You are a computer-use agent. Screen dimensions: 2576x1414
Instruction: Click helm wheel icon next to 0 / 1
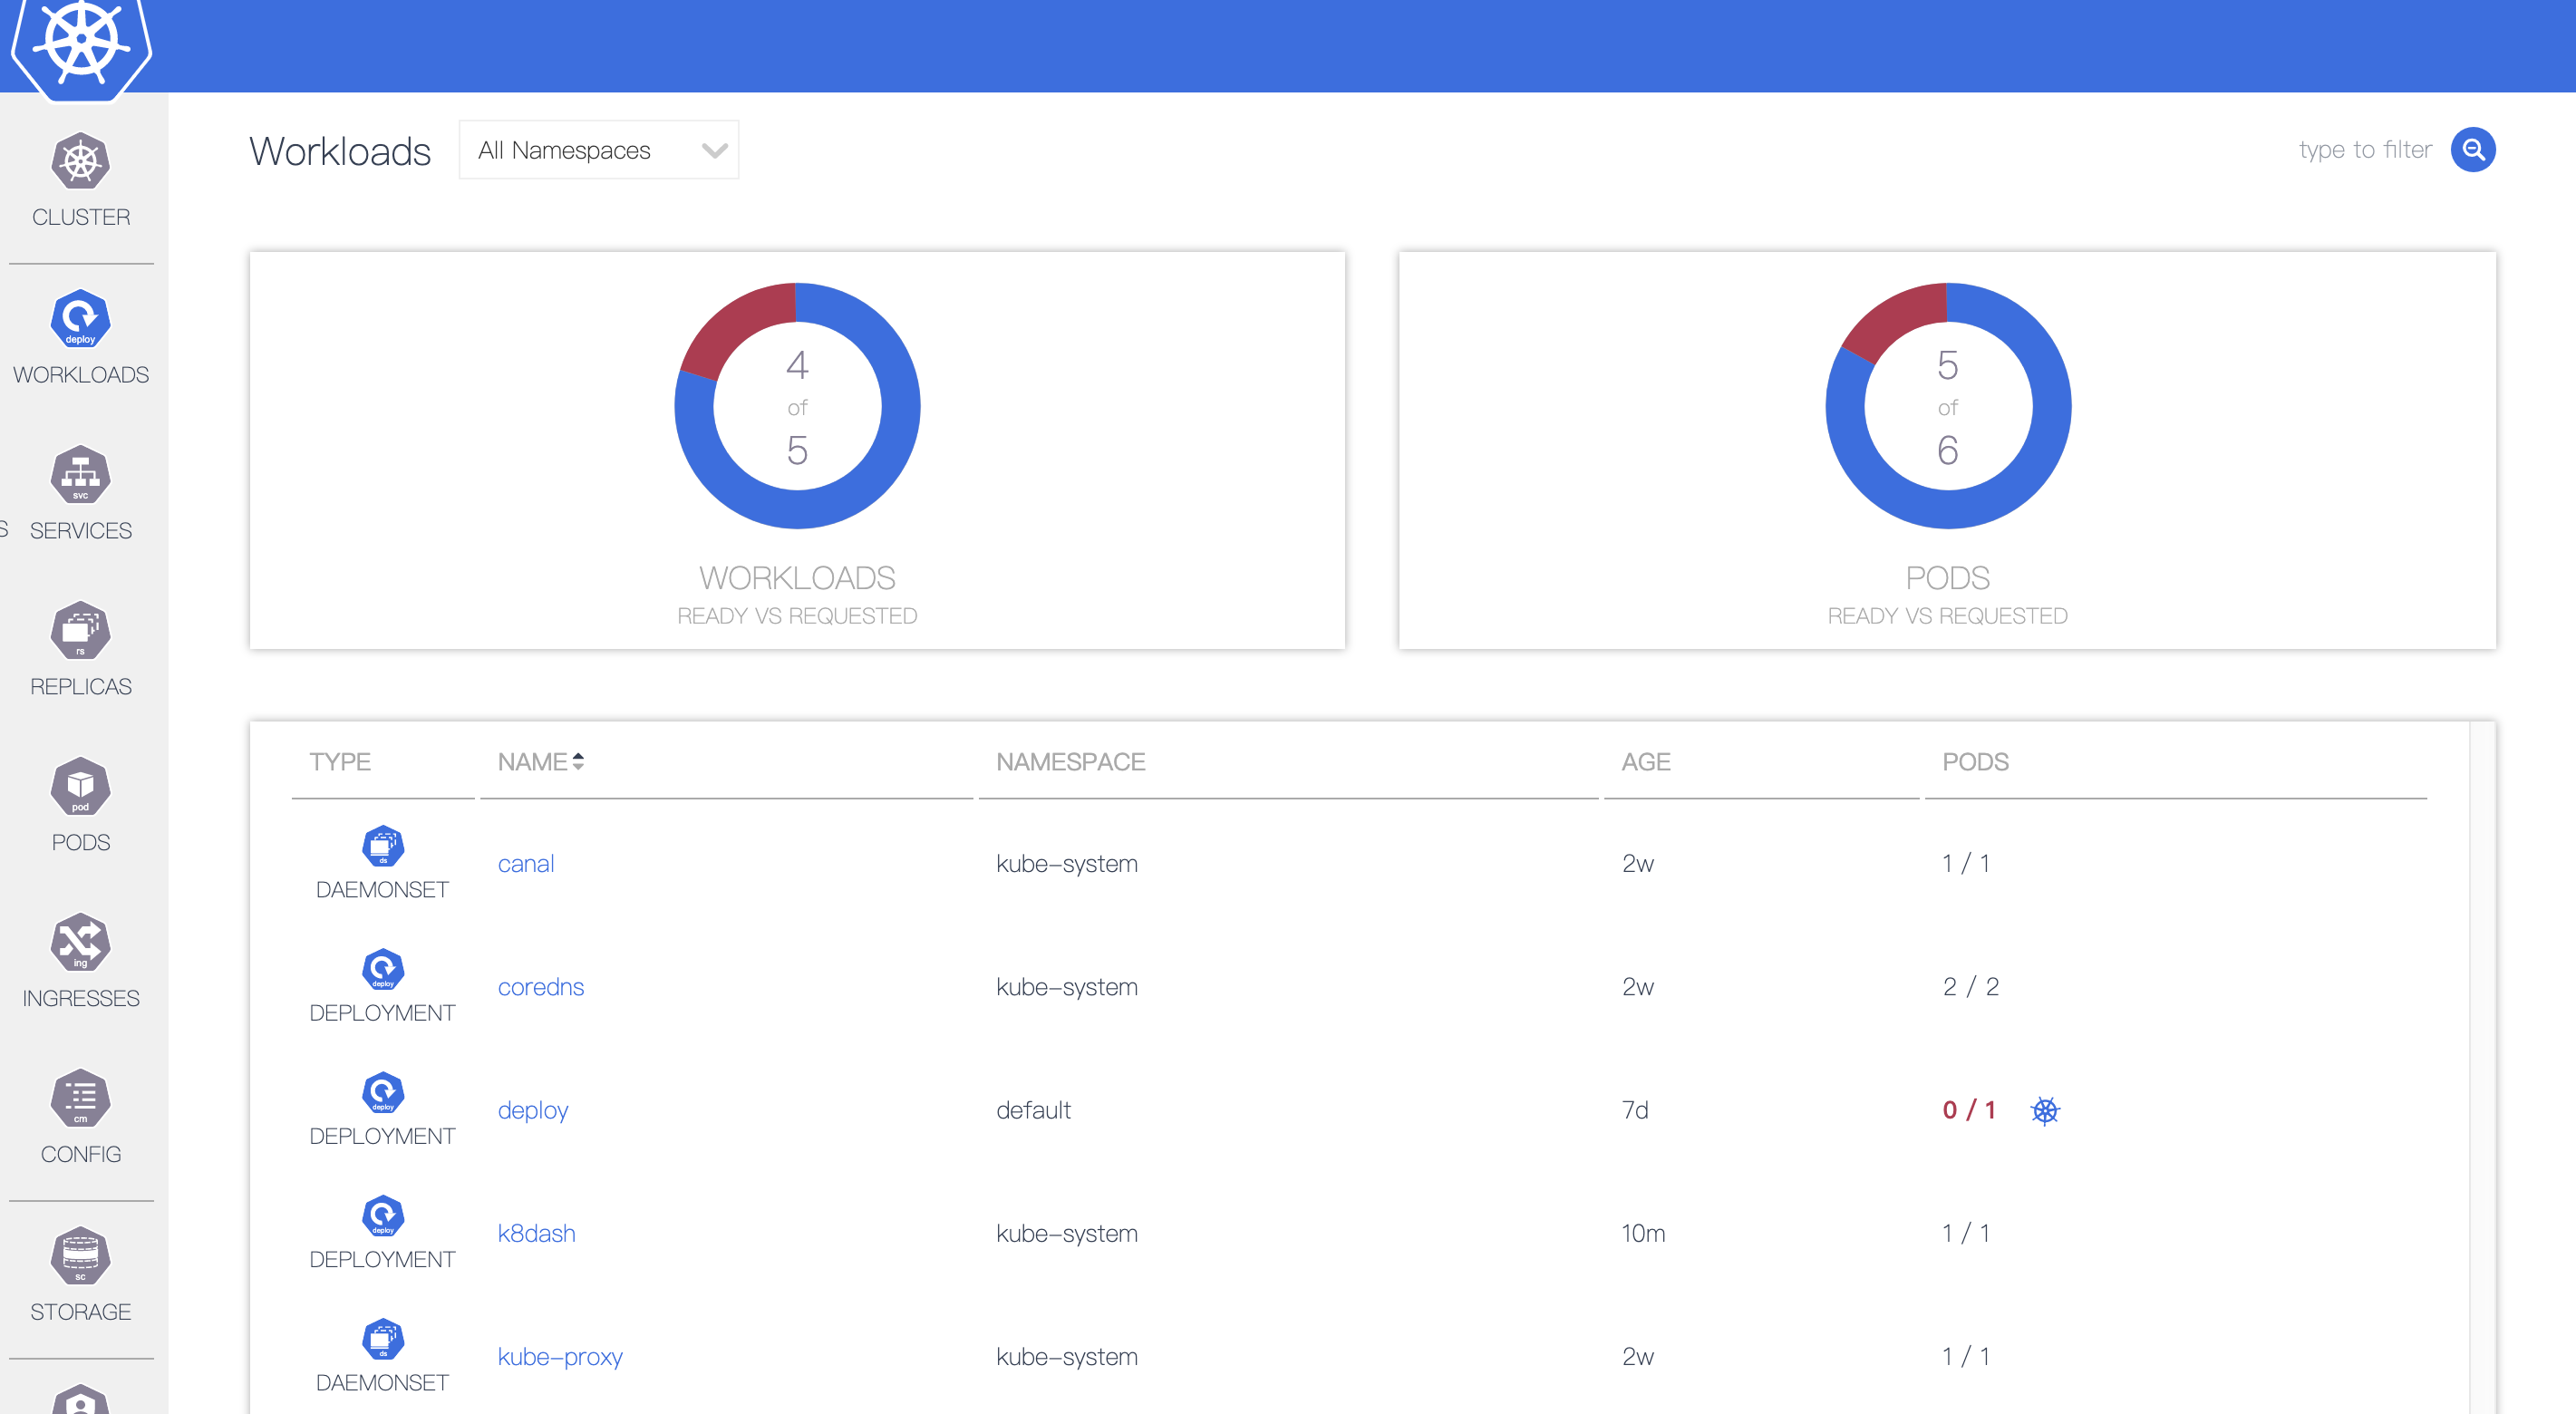(x=2045, y=1110)
